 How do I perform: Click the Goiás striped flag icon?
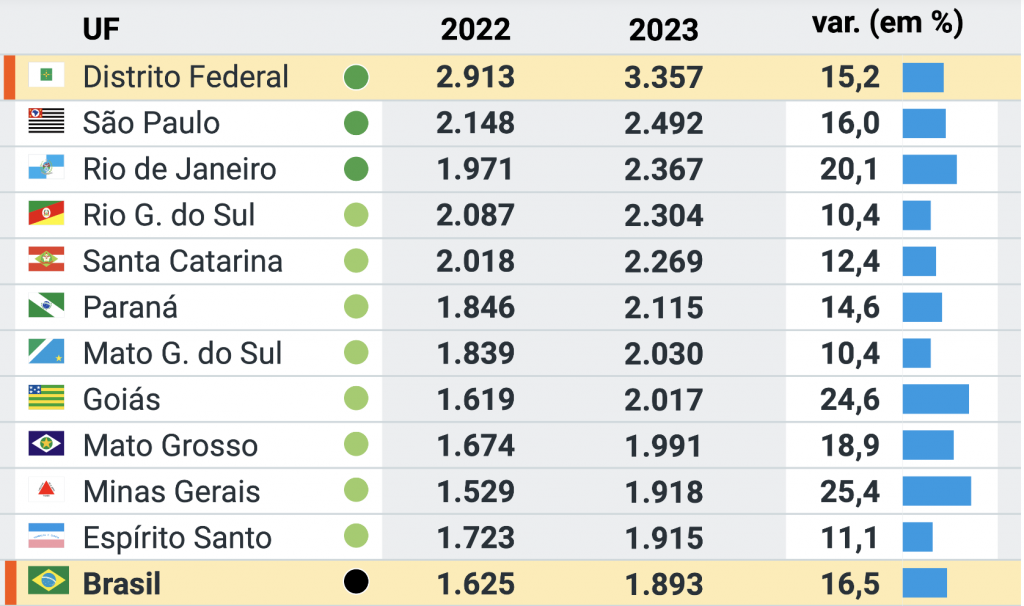coord(46,398)
